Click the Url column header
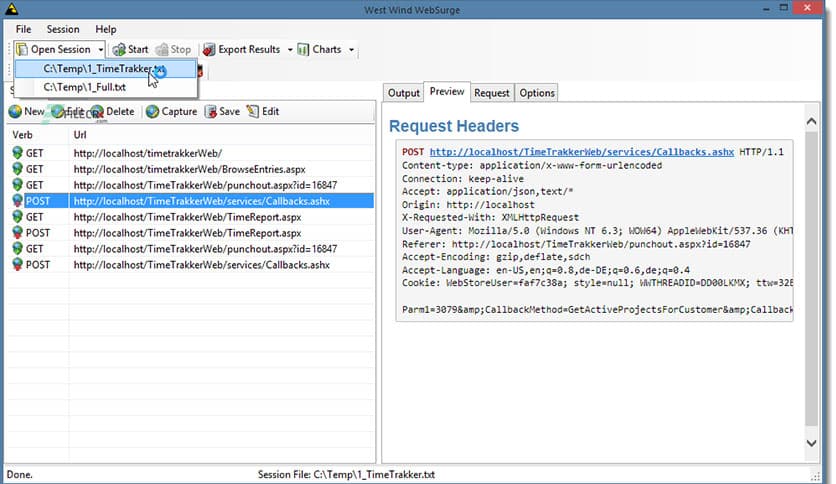The height and width of the screenshot is (484, 836). (80, 135)
